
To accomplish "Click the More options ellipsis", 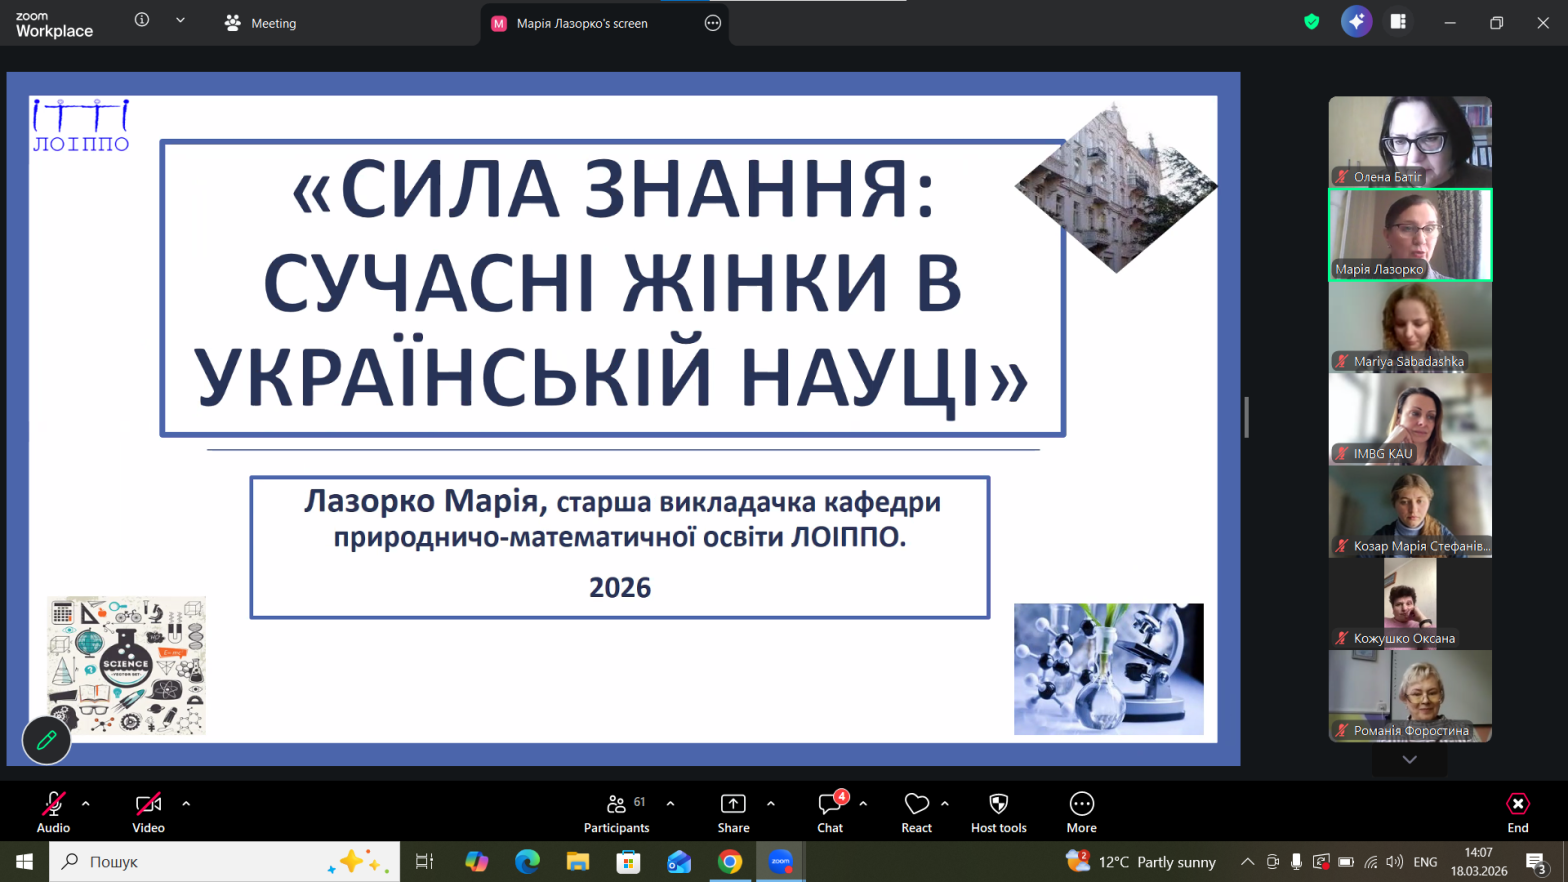I will [x=1081, y=812].
